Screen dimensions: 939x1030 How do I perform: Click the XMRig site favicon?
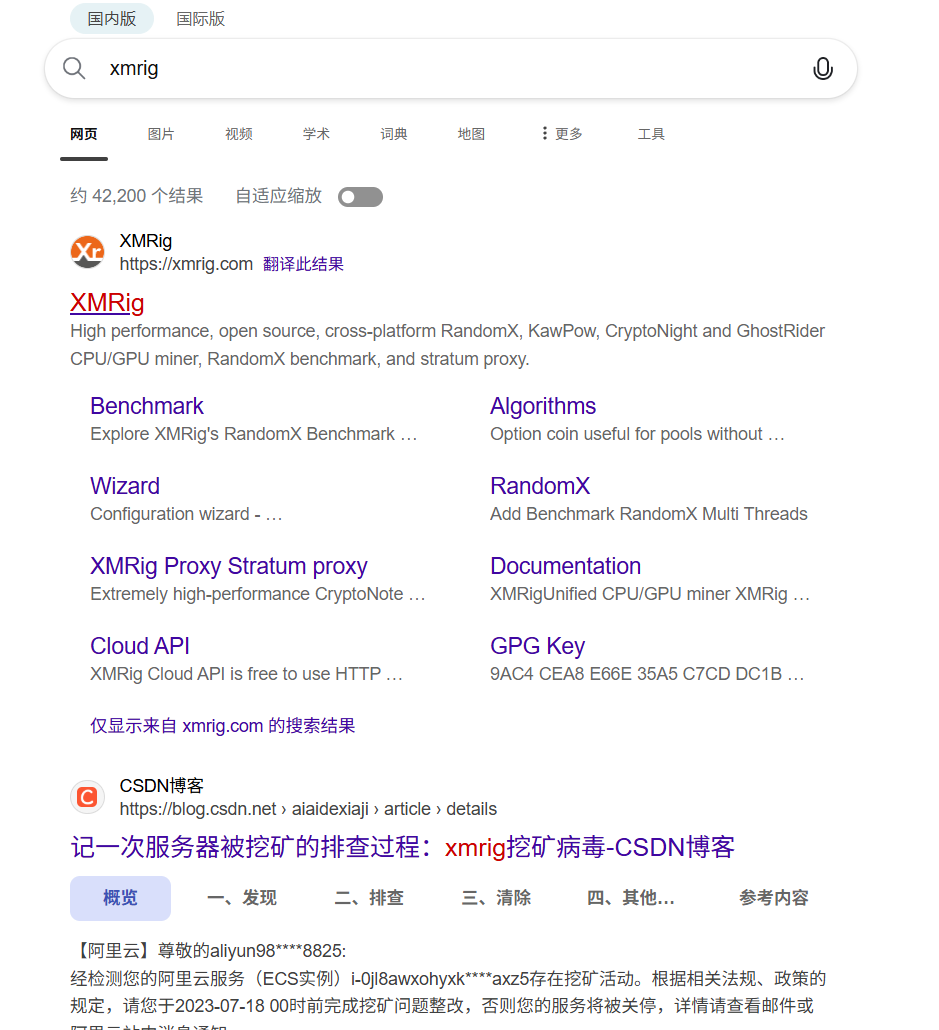coord(87,252)
